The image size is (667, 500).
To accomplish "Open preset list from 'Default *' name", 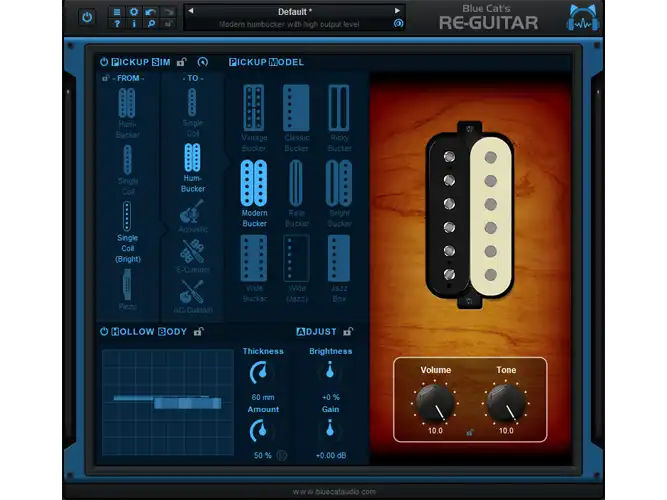I will click(294, 11).
